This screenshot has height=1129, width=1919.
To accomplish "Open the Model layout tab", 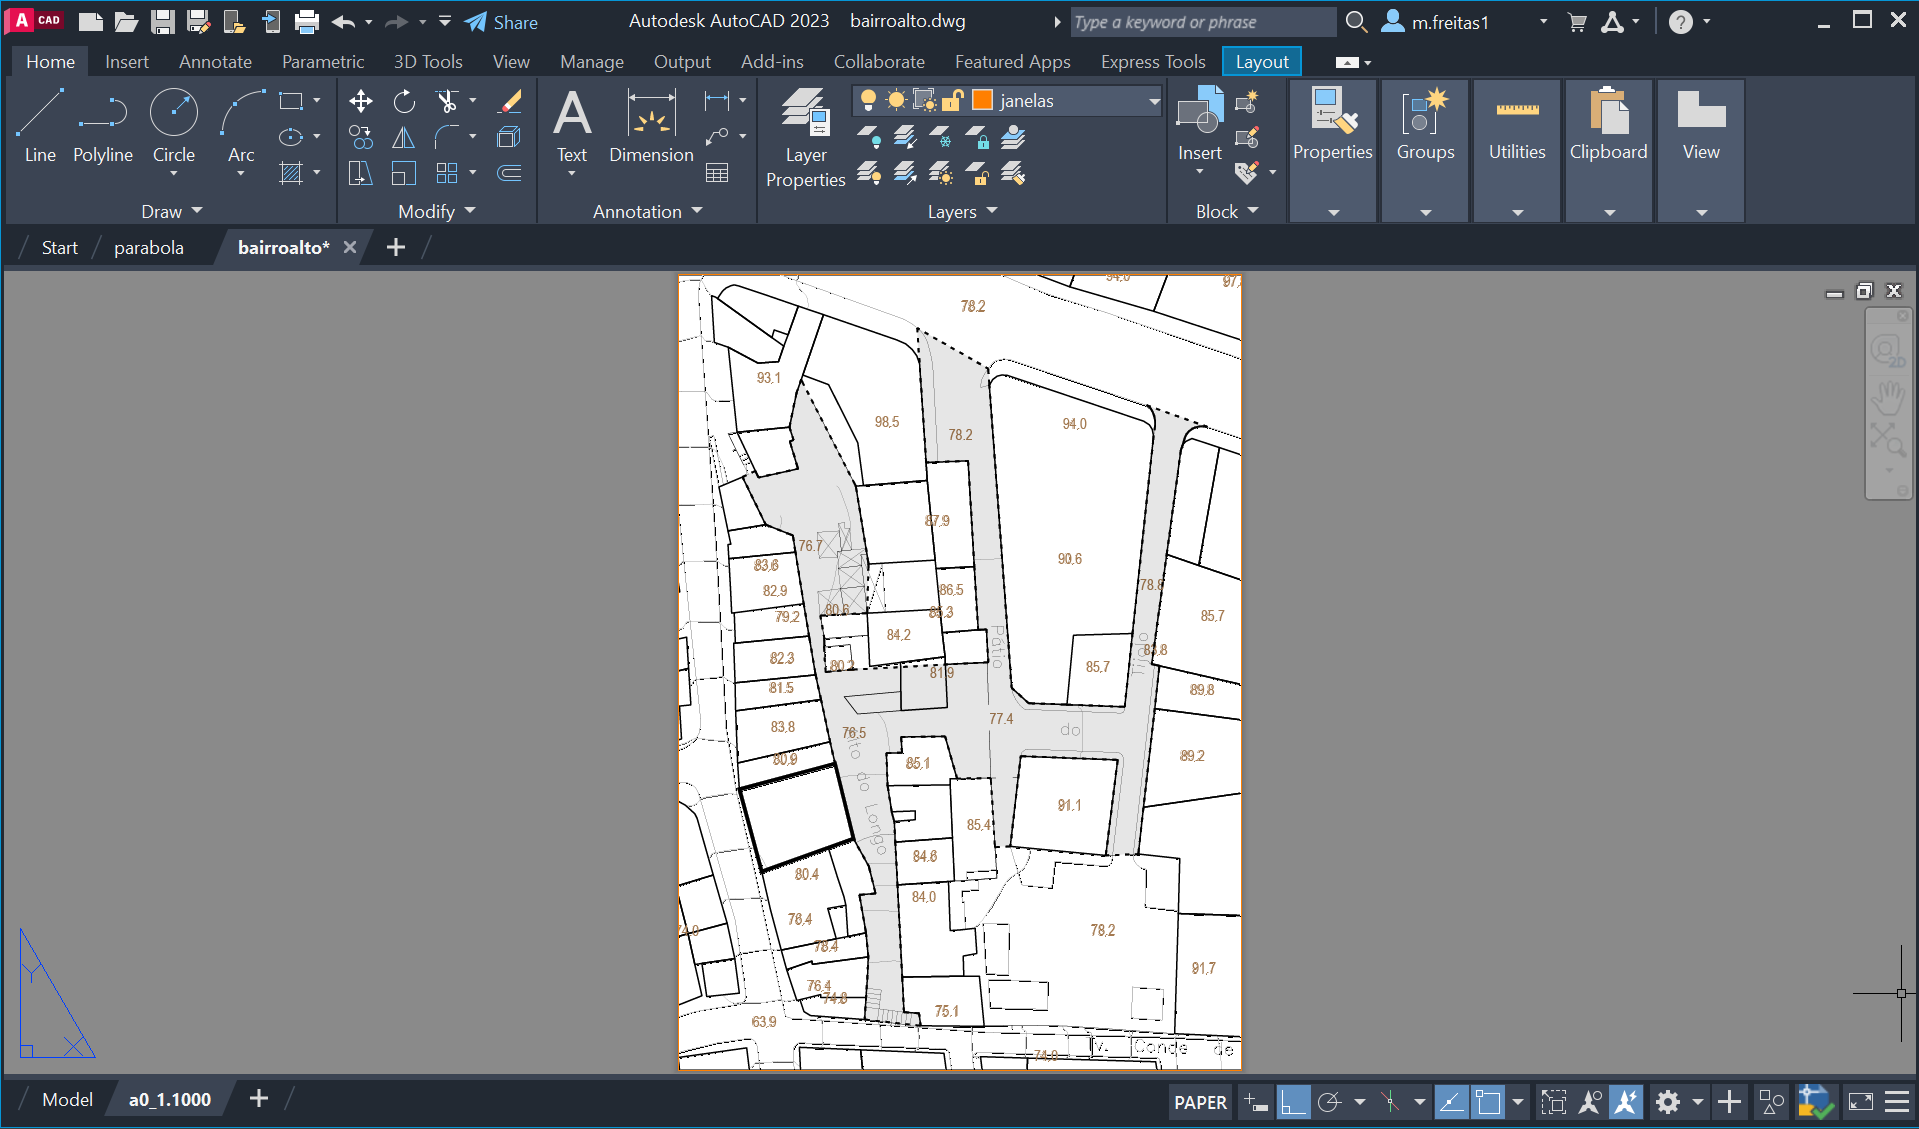I will 67,1100.
